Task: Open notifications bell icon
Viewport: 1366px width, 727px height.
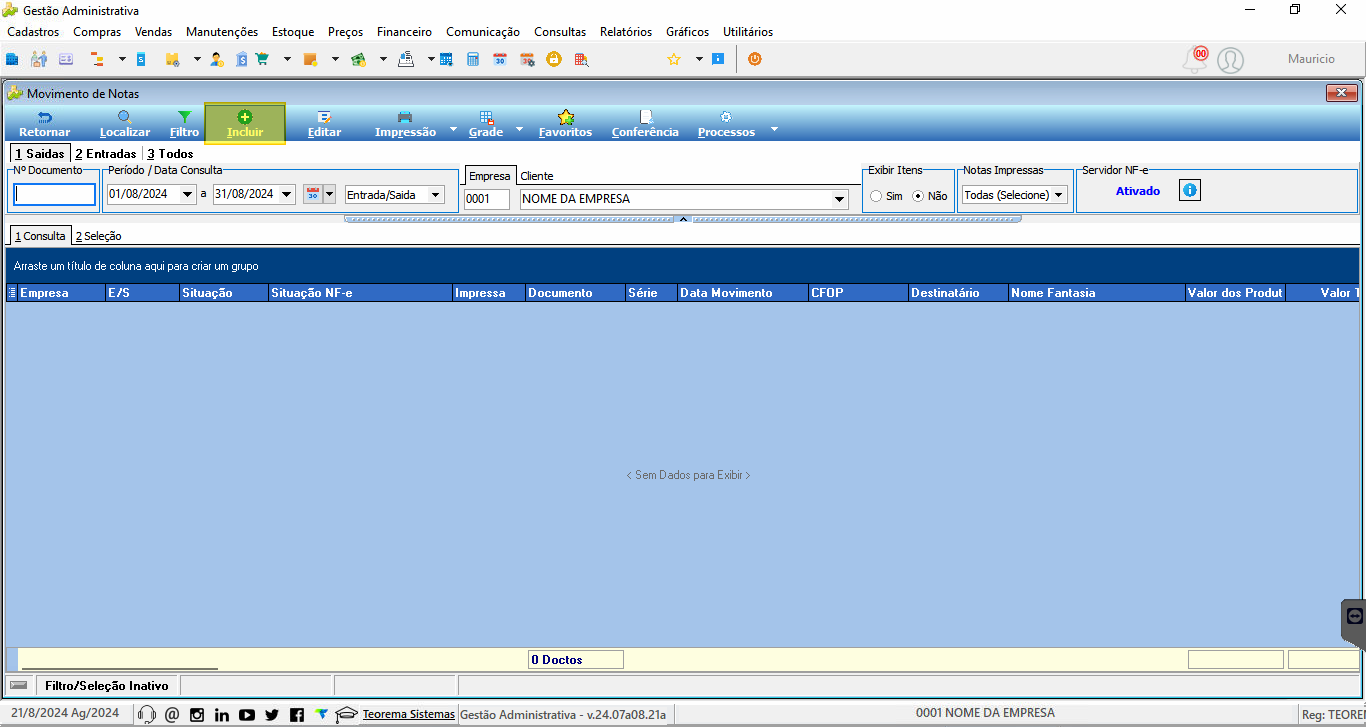Action: pyautogui.click(x=1195, y=60)
